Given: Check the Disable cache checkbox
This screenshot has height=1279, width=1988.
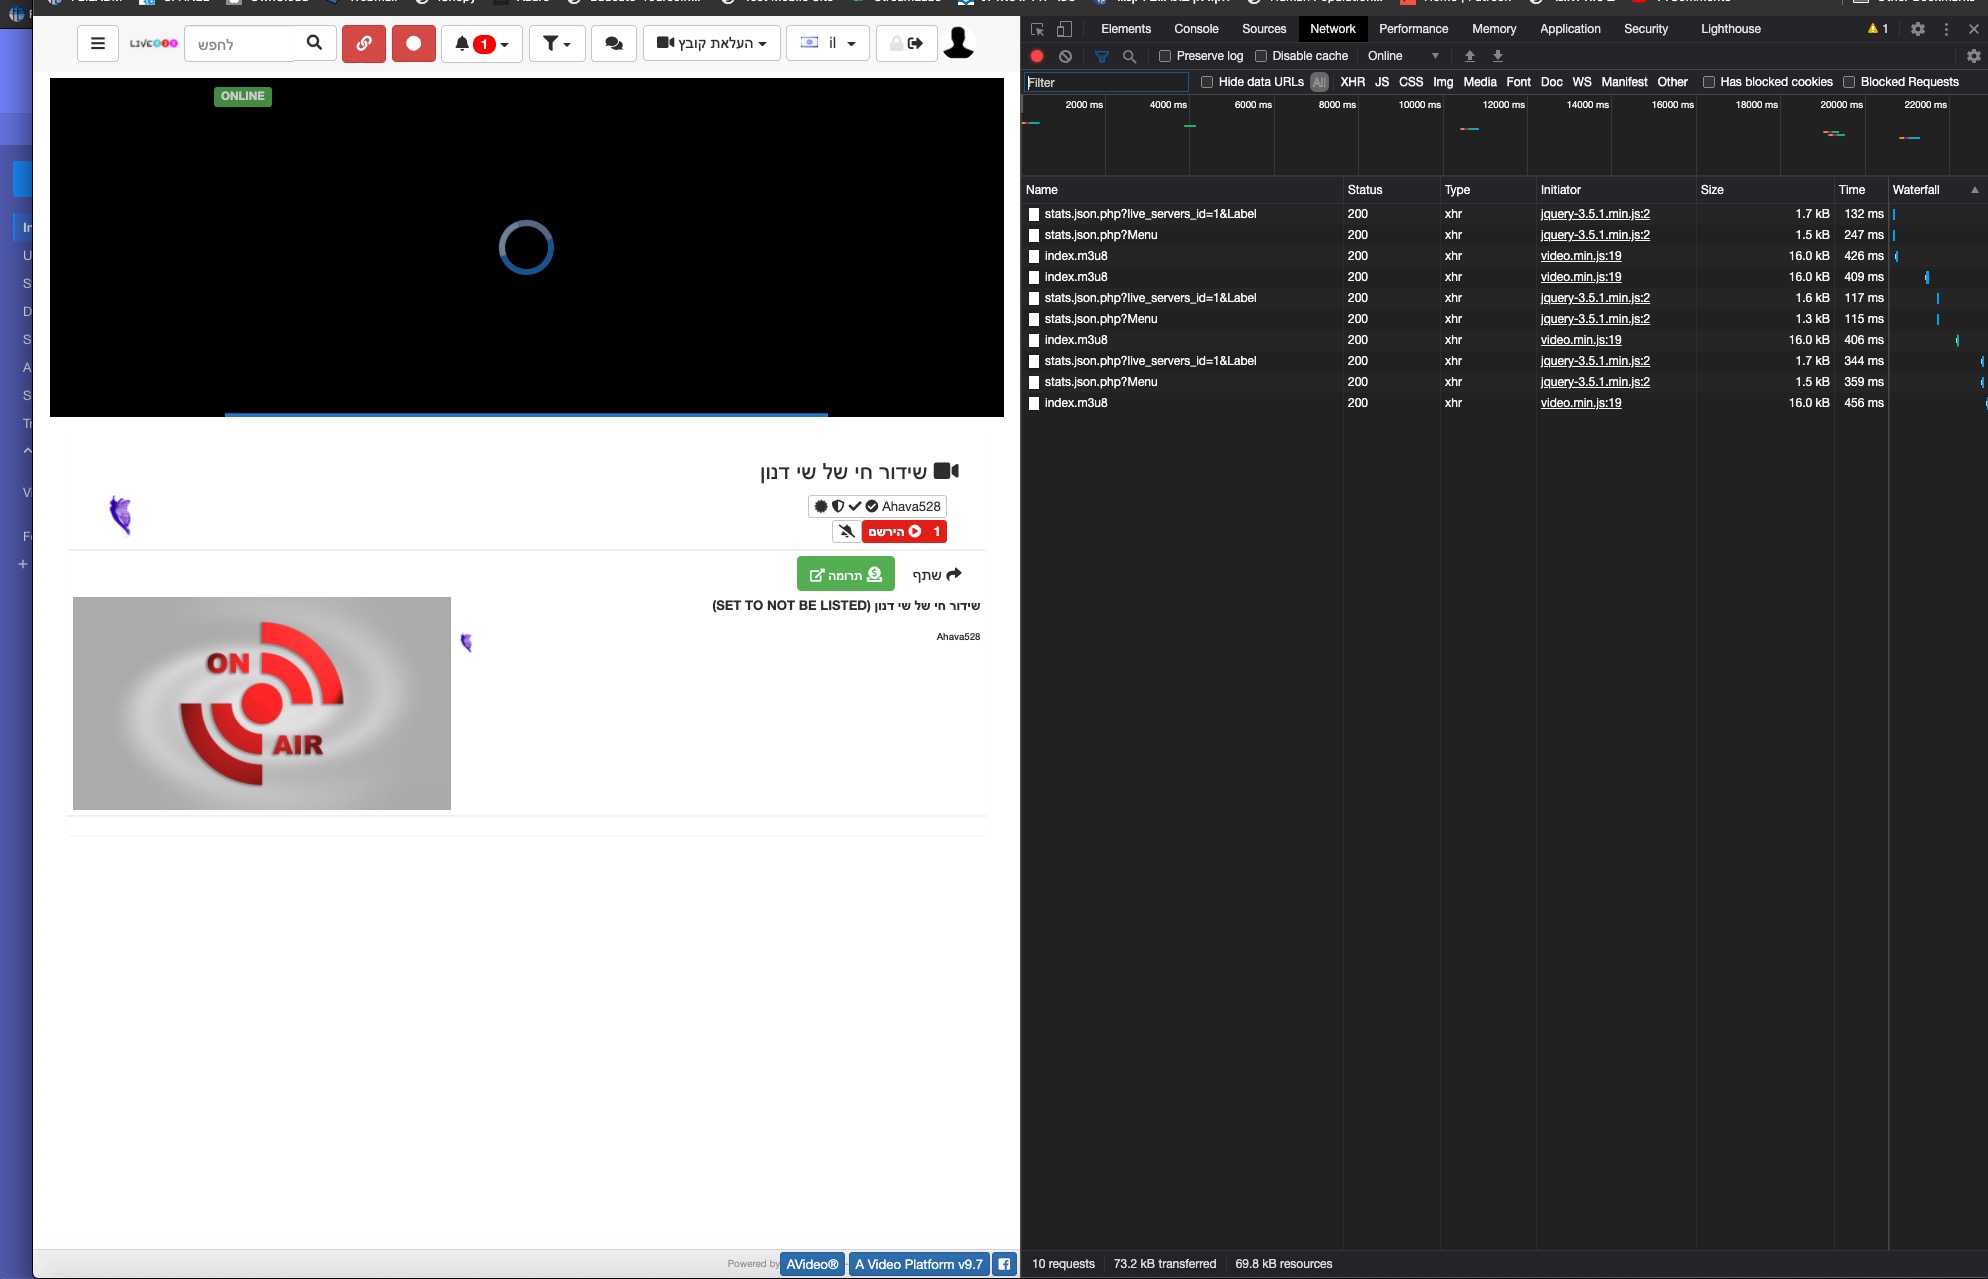Looking at the screenshot, I should point(1261,56).
